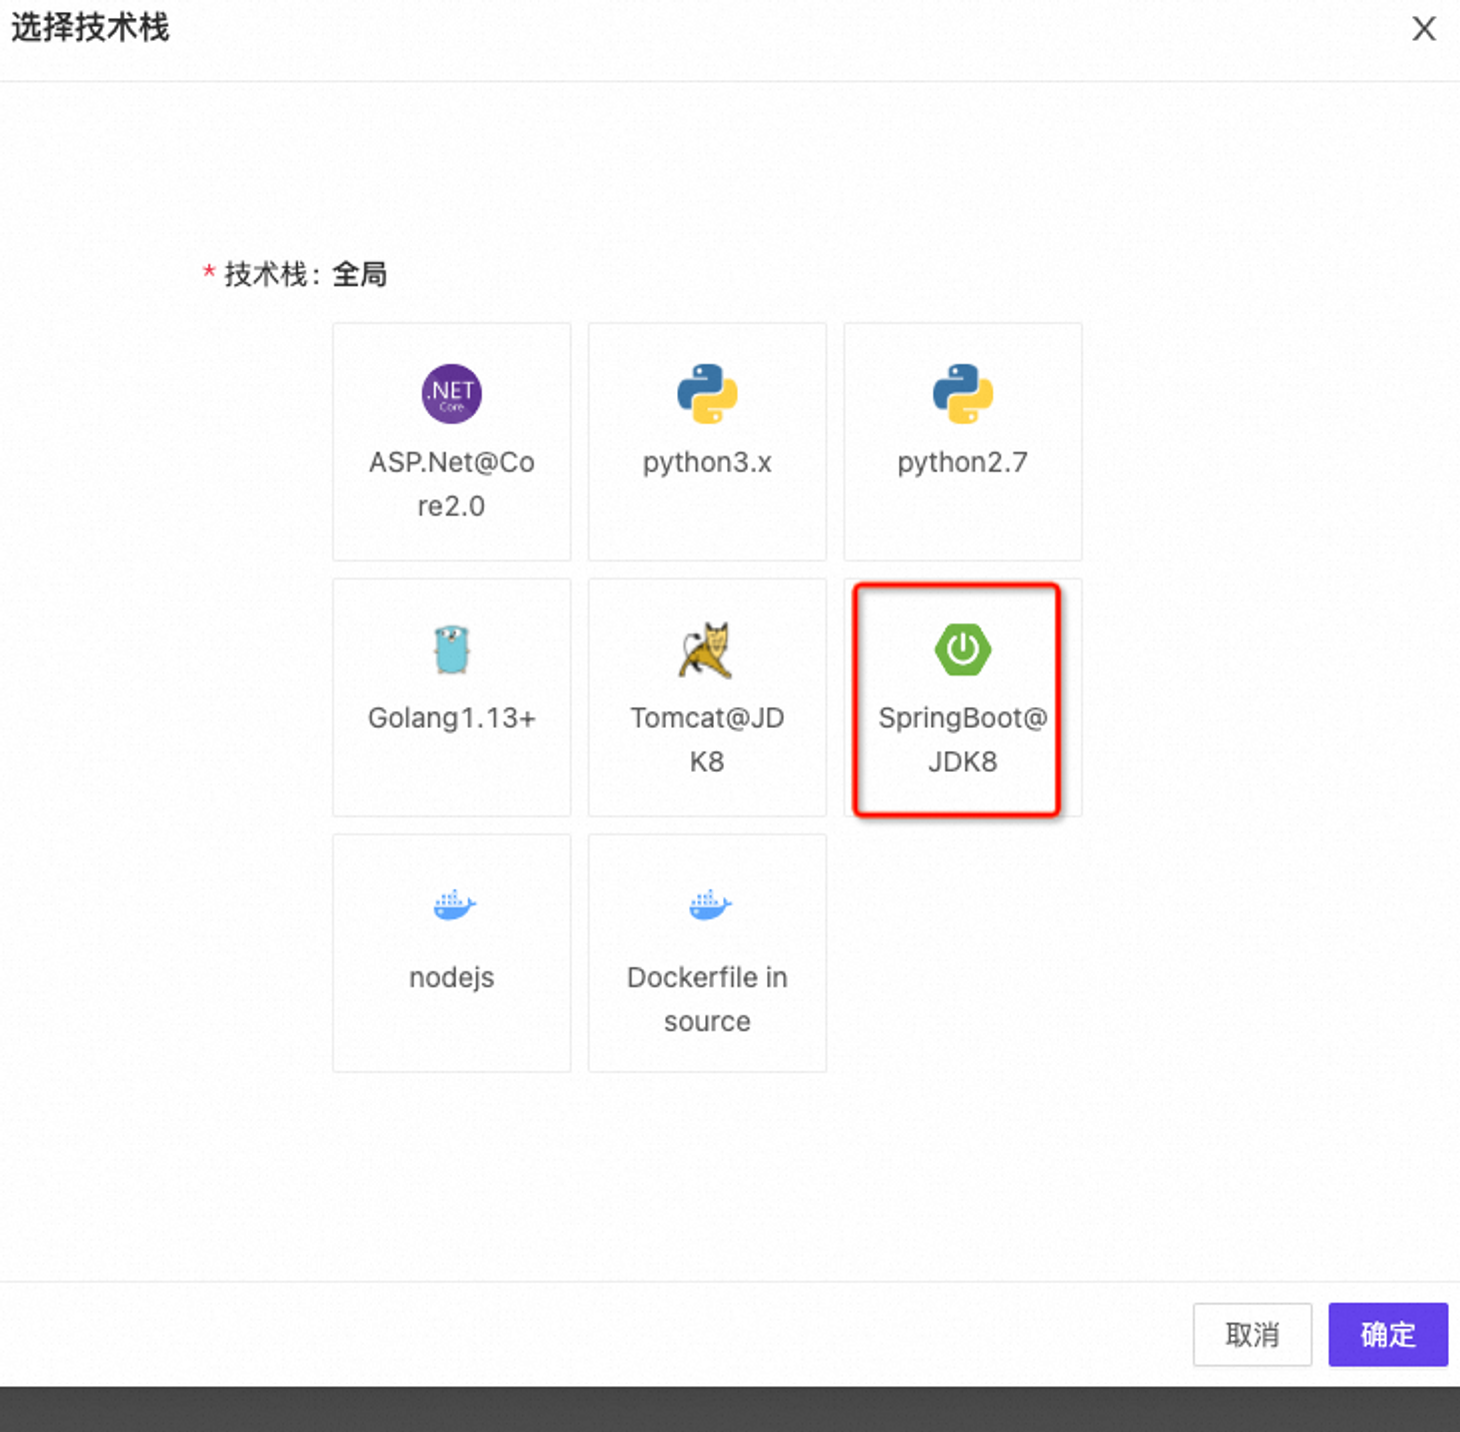
Task: Select the Dockerfile in source card
Action: [707, 953]
